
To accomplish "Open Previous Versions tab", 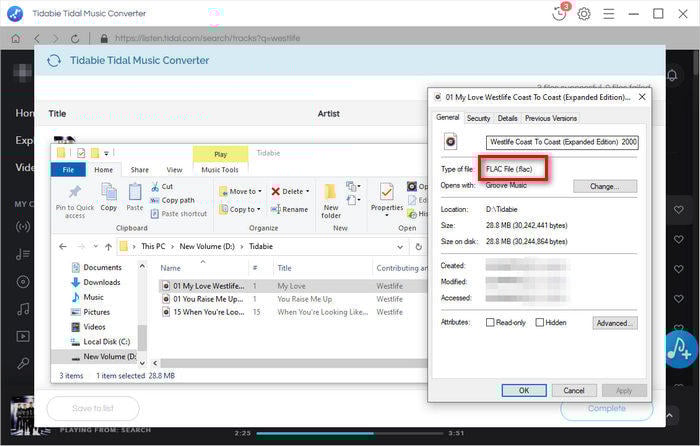I will tap(550, 118).
